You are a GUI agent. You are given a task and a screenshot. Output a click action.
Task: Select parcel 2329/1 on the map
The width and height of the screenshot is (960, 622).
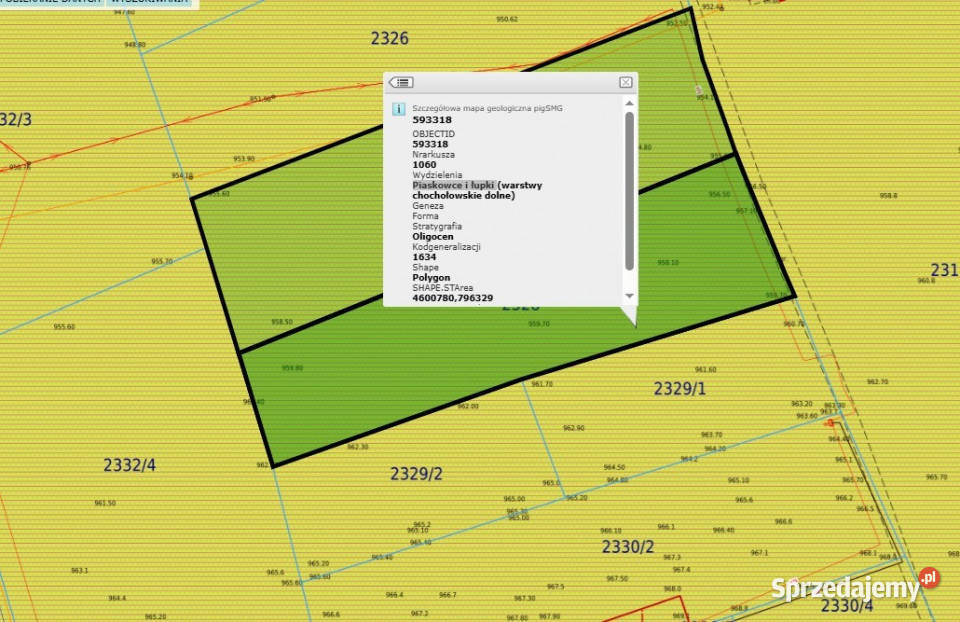[680, 389]
